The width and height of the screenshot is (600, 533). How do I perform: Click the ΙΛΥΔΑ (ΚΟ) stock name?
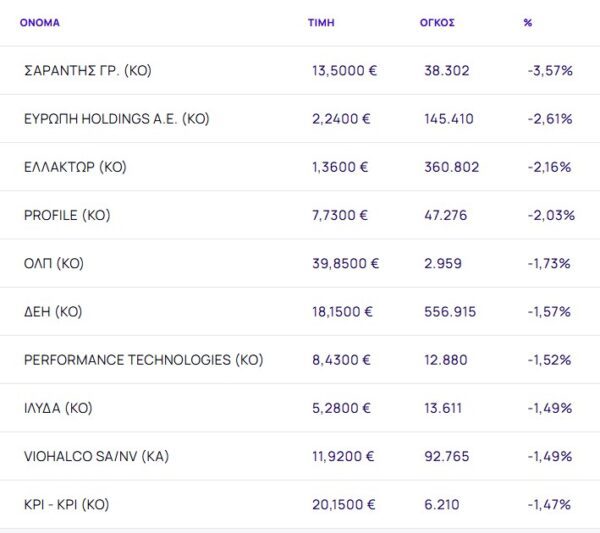click(x=59, y=408)
